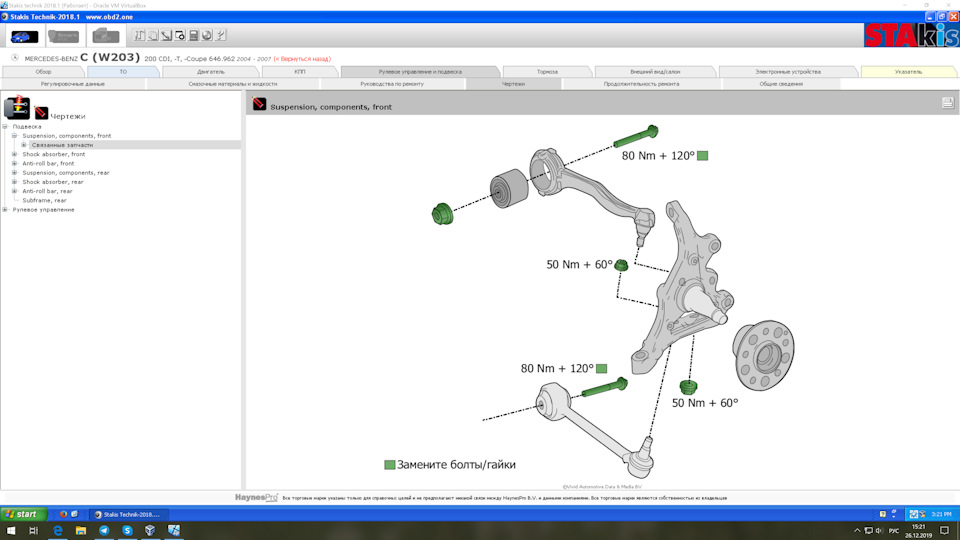Select Shock absorber, front tree item
The image size is (960, 540).
[54, 154]
